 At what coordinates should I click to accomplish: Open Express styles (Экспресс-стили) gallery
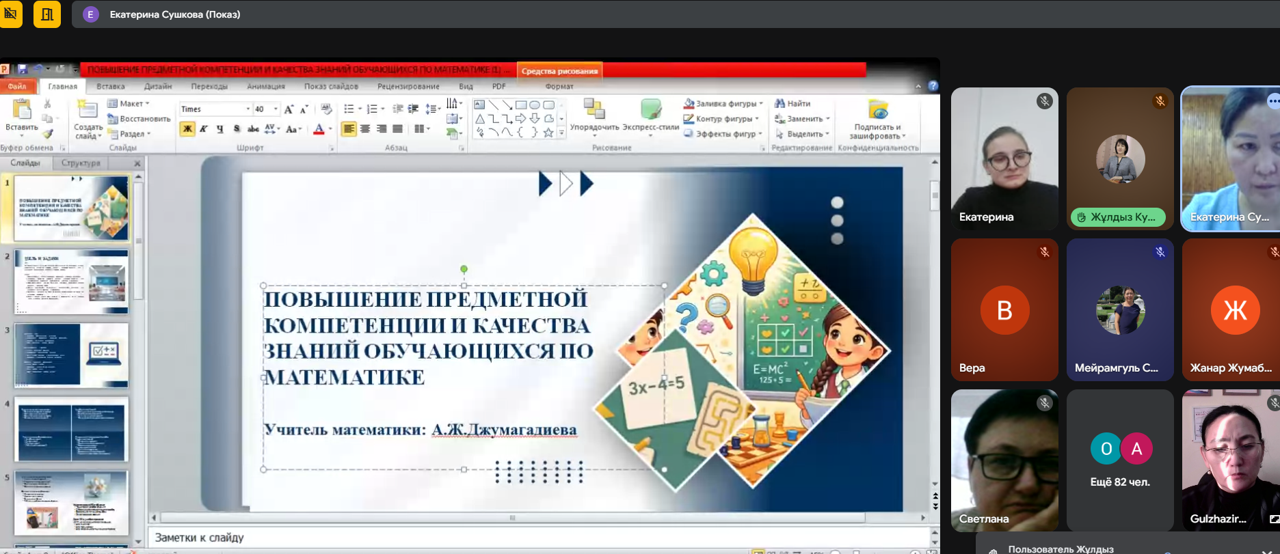[650, 110]
